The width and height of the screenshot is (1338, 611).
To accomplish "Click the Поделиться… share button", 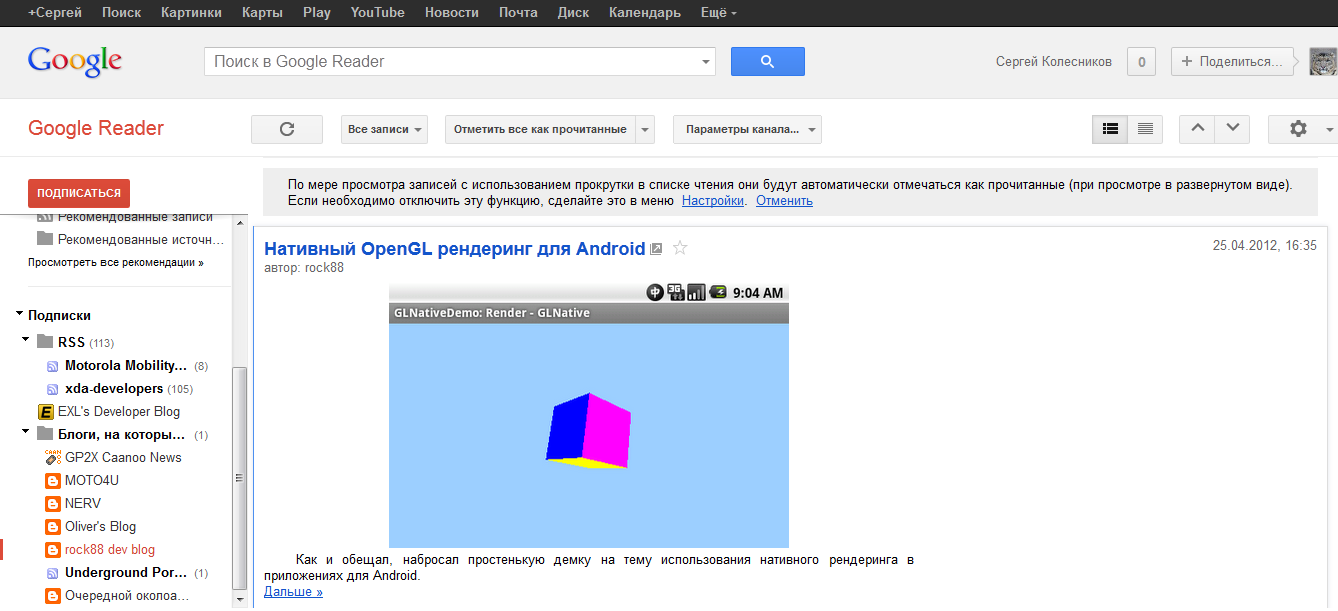I will tap(1232, 61).
